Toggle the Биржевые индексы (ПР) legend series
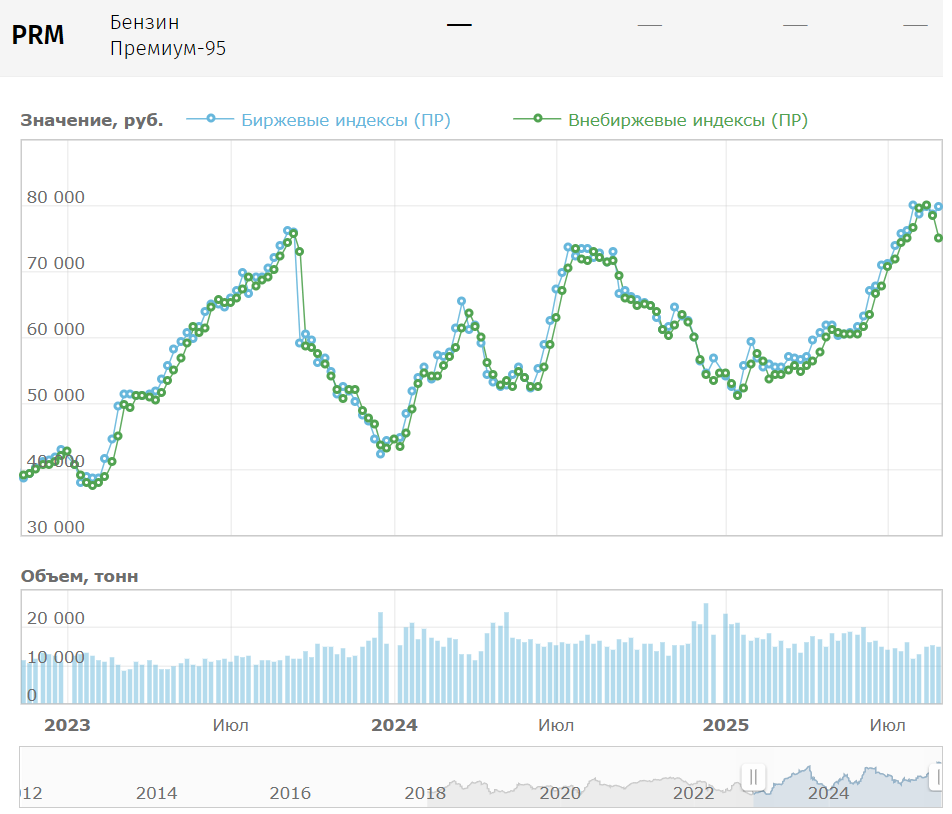The height and width of the screenshot is (814, 952). (319, 120)
